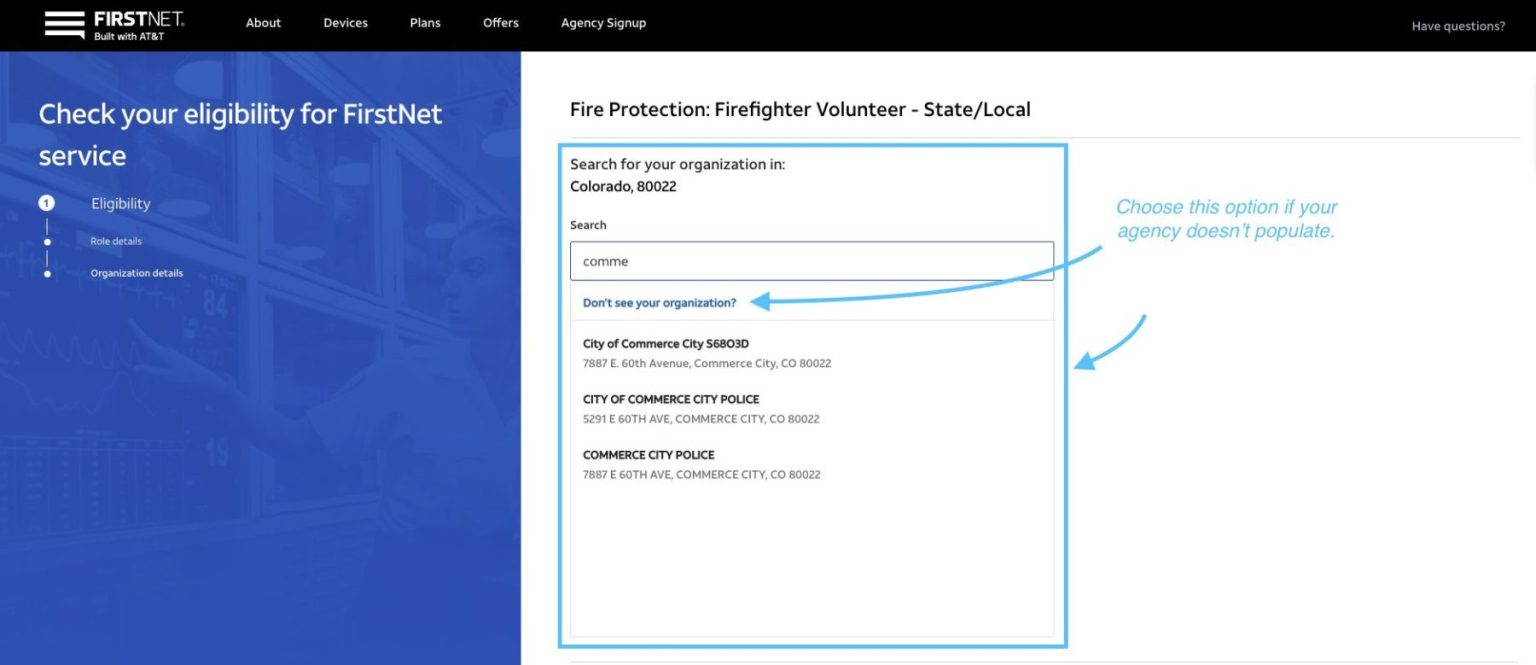Click the Role details sidebar label
This screenshot has height=665, width=1536.
pyautogui.click(x=114, y=240)
